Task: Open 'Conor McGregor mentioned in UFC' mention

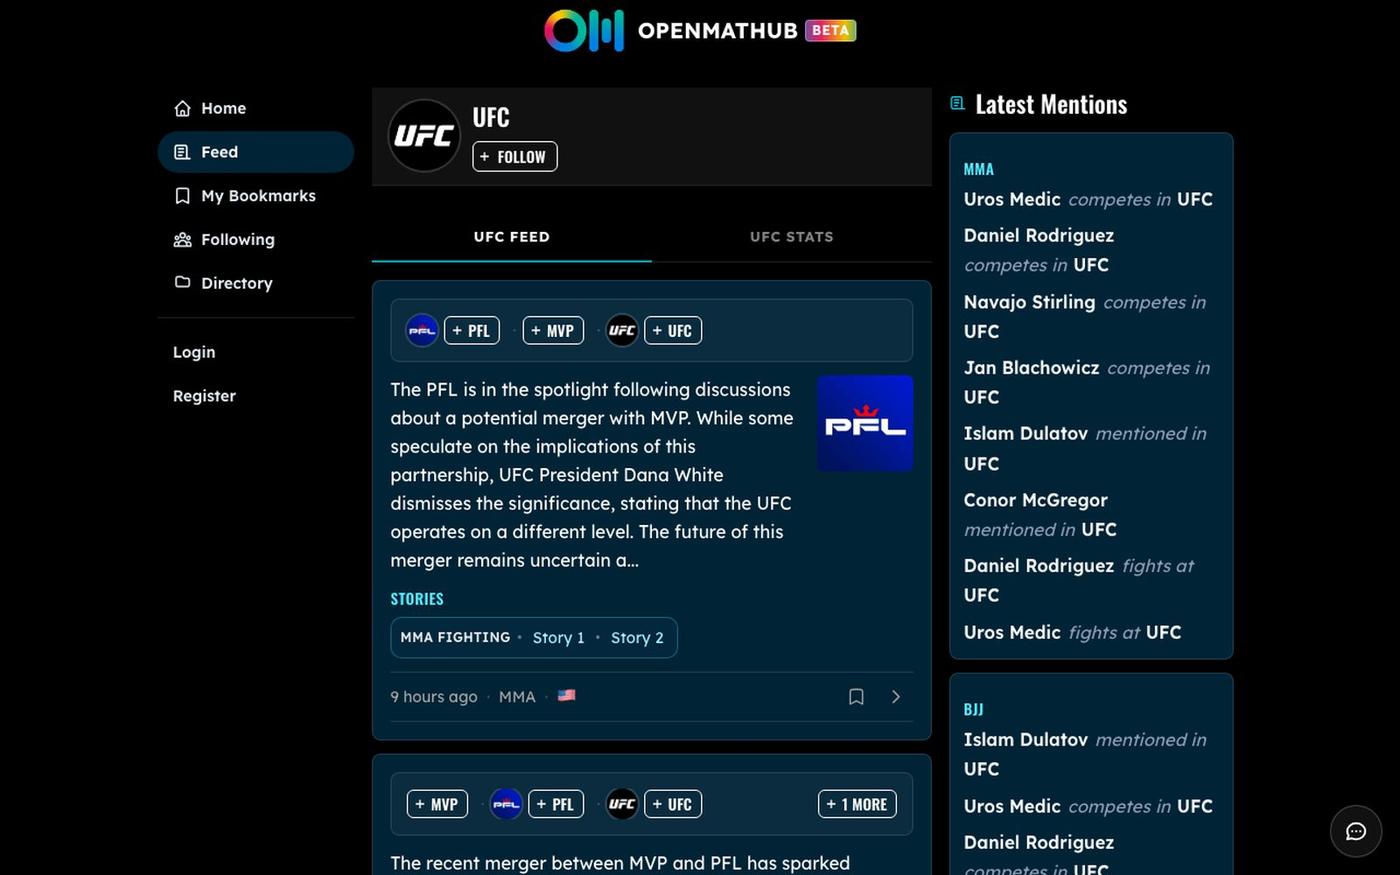Action: point(1040,514)
